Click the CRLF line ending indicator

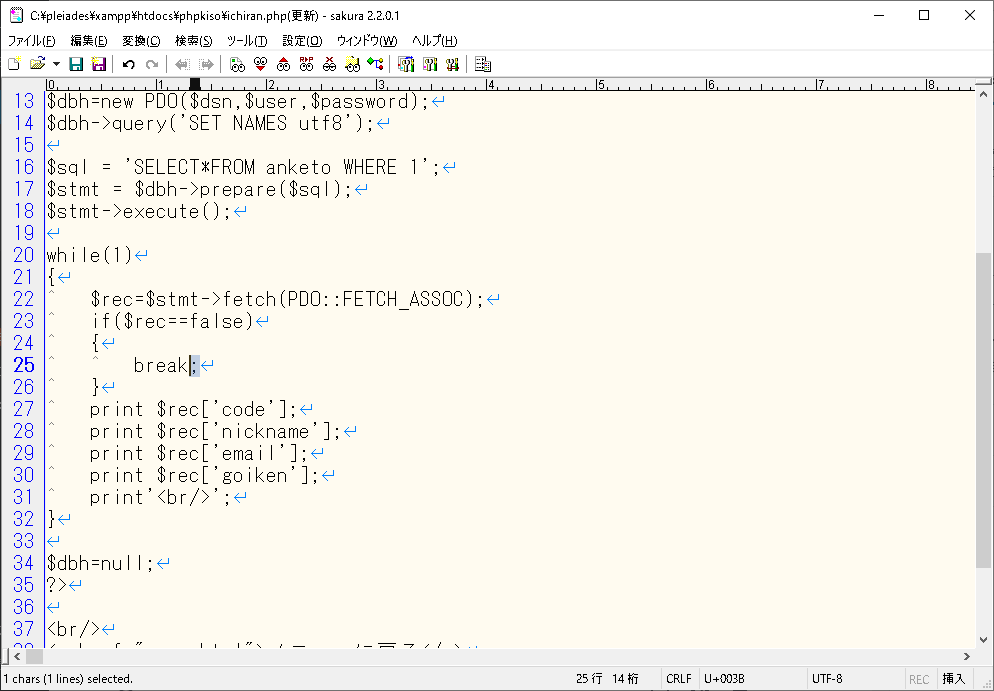[x=678, y=679]
